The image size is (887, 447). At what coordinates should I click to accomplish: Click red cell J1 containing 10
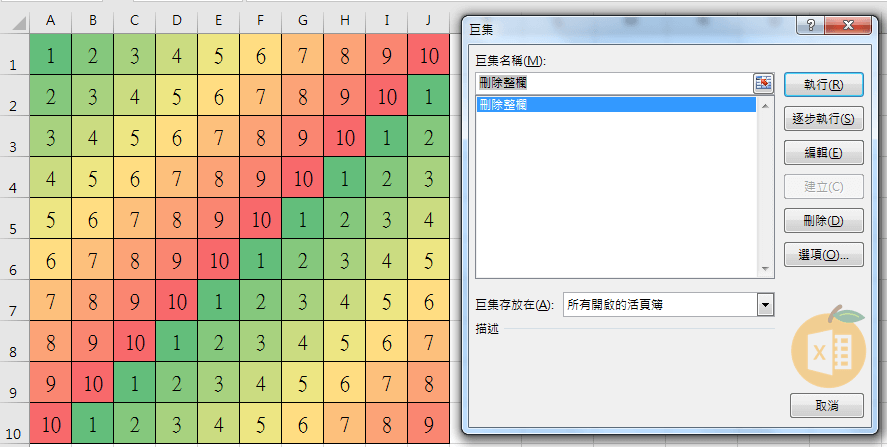pos(428,56)
